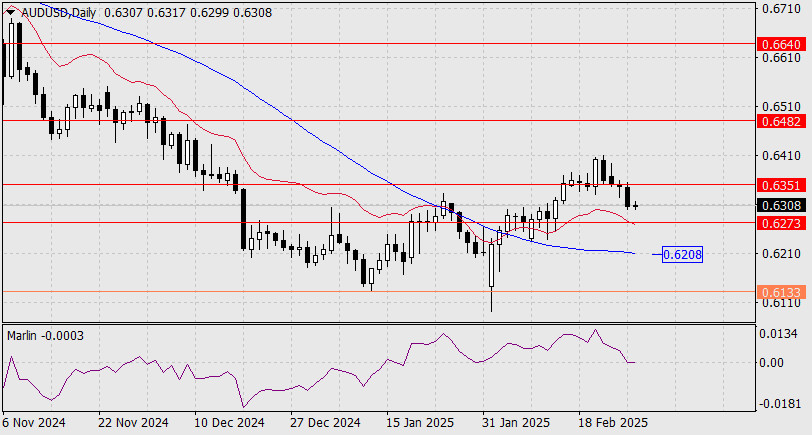
Task: Click the 6 Nov 2024 date label
Action: [x=34, y=423]
